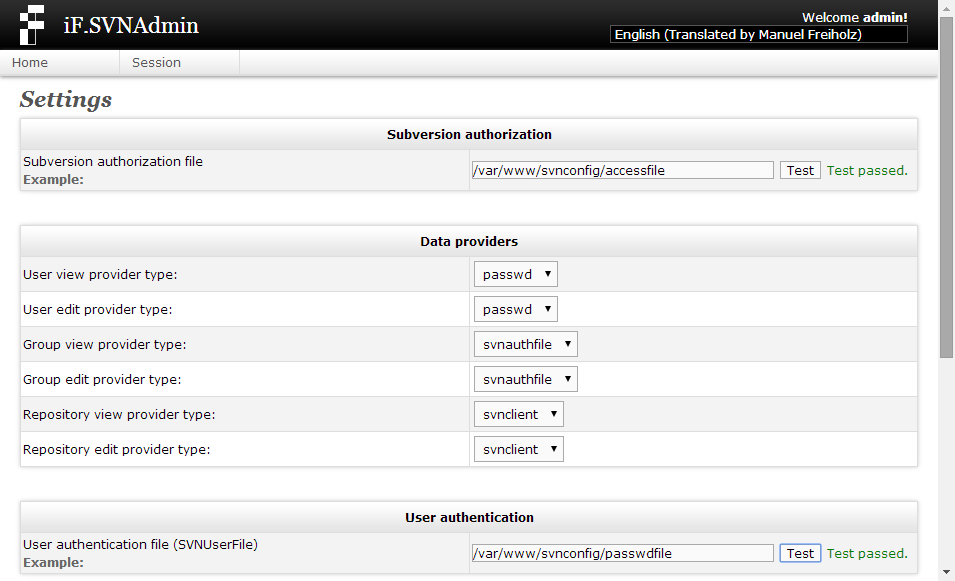Click the iF.SVNAdmin title text
This screenshot has width=955, height=581.
(131, 26)
